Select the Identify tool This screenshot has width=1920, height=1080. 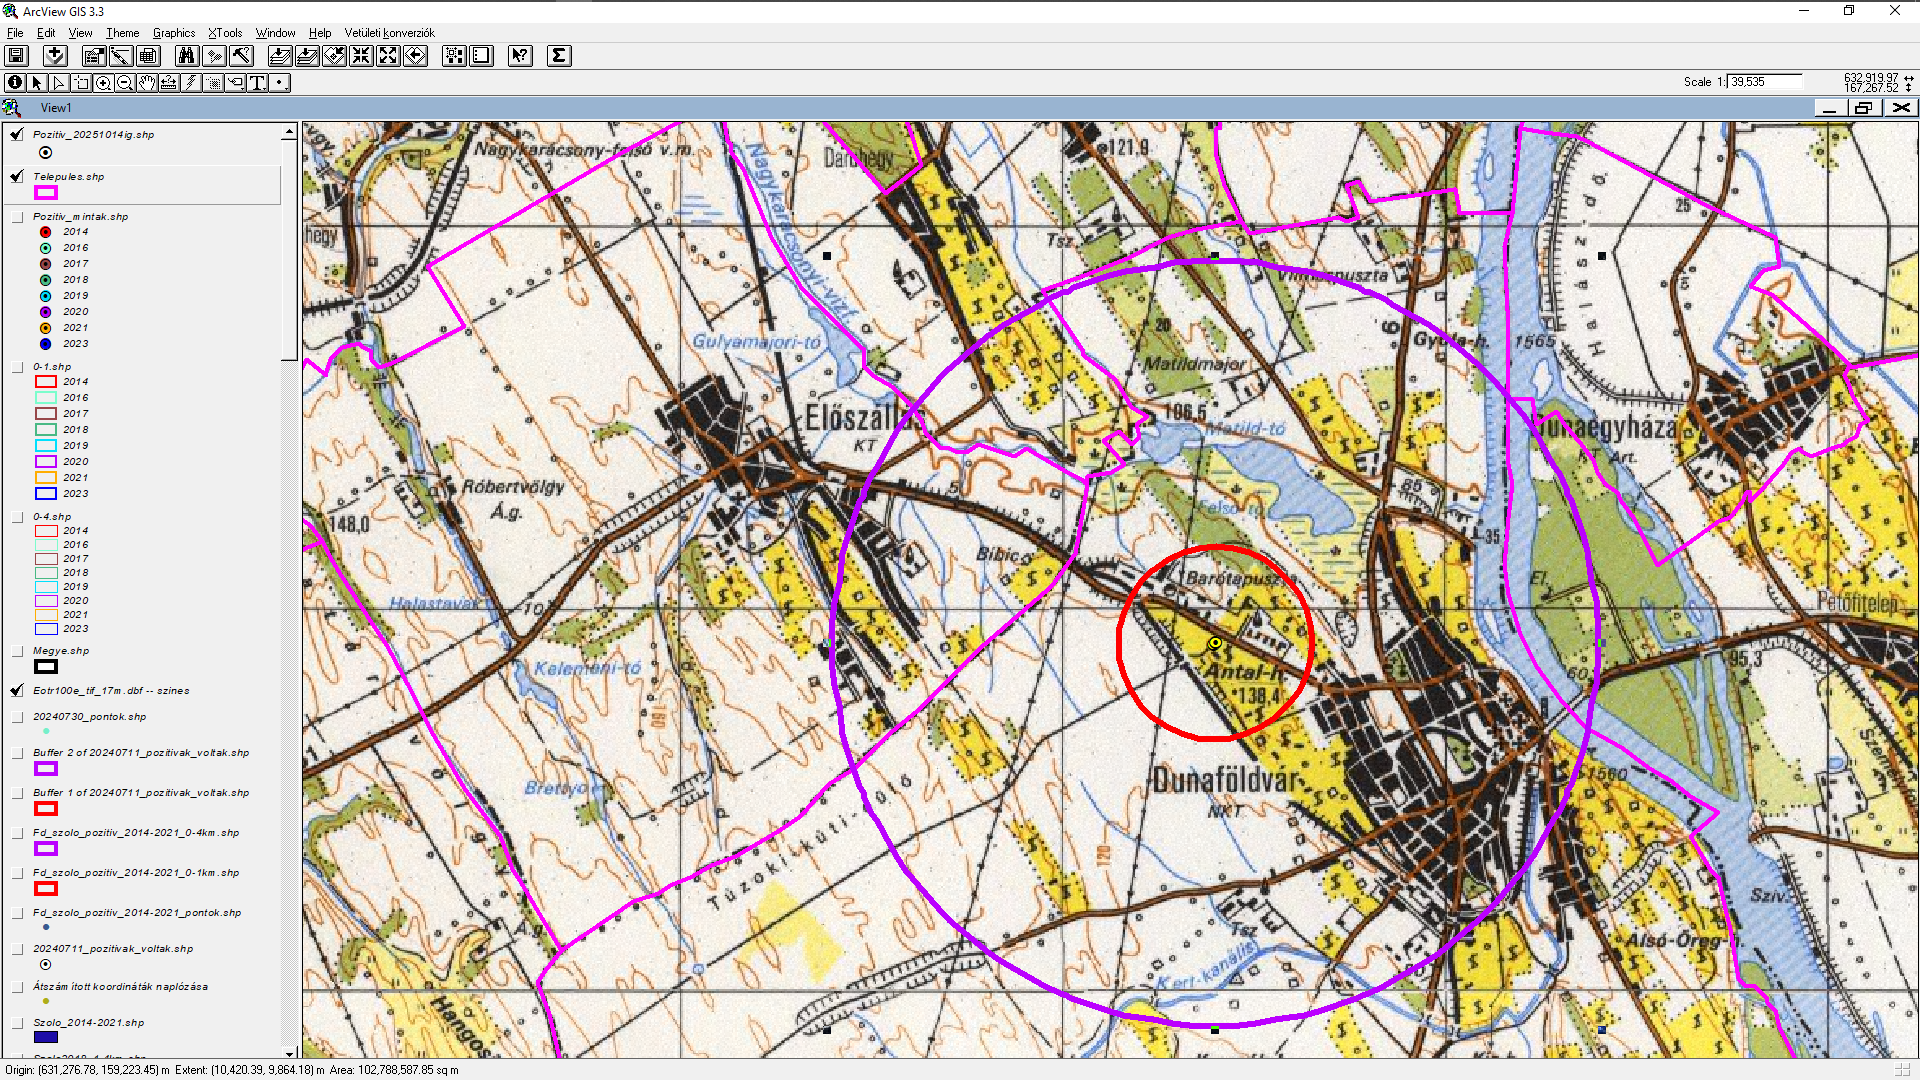pos(15,83)
